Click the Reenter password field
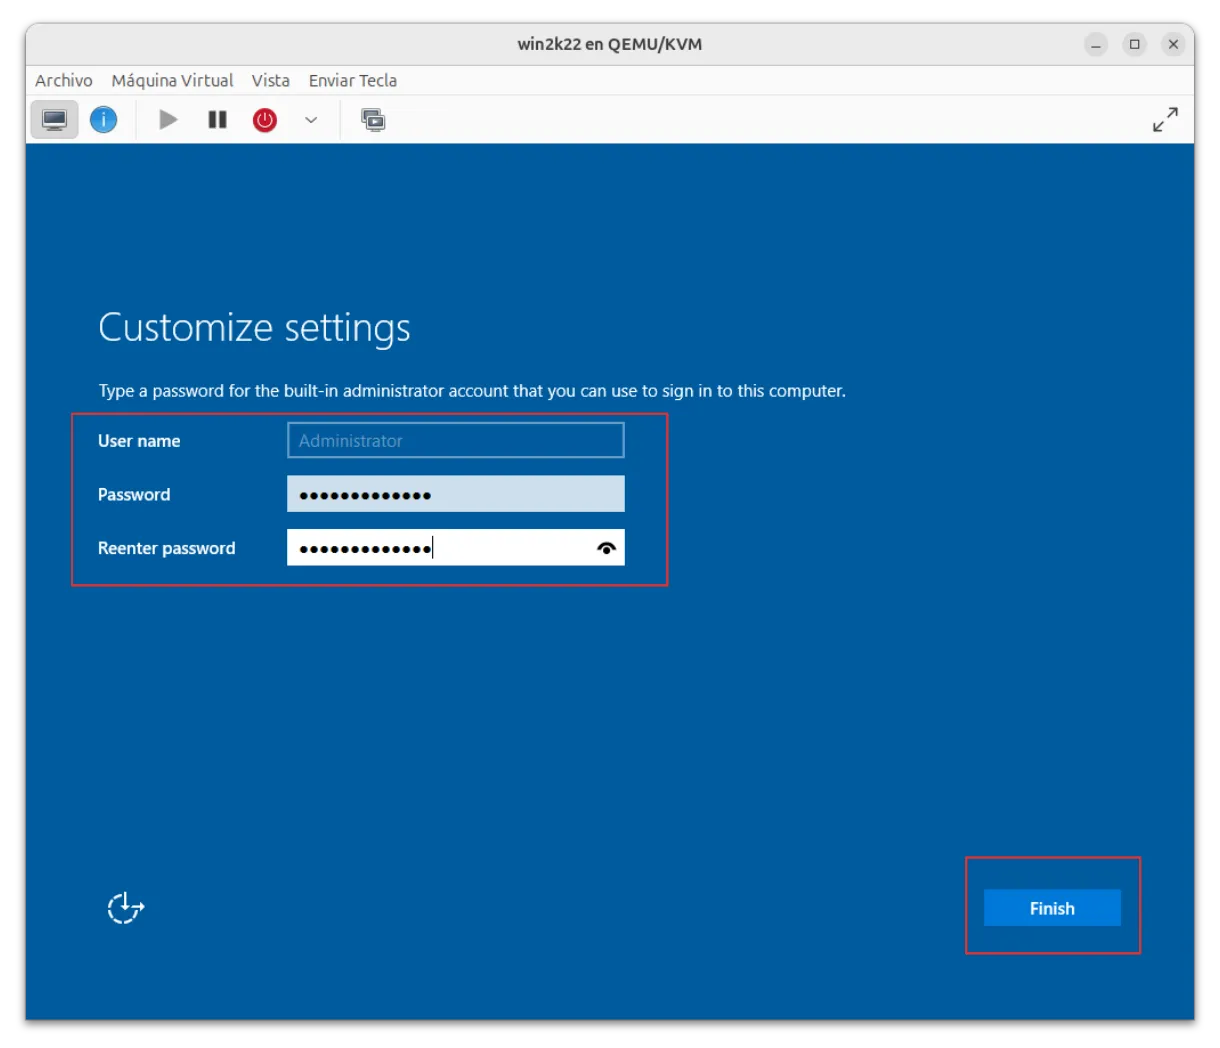The height and width of the screenshot is (1048, 1220). (x=440, y=548)
